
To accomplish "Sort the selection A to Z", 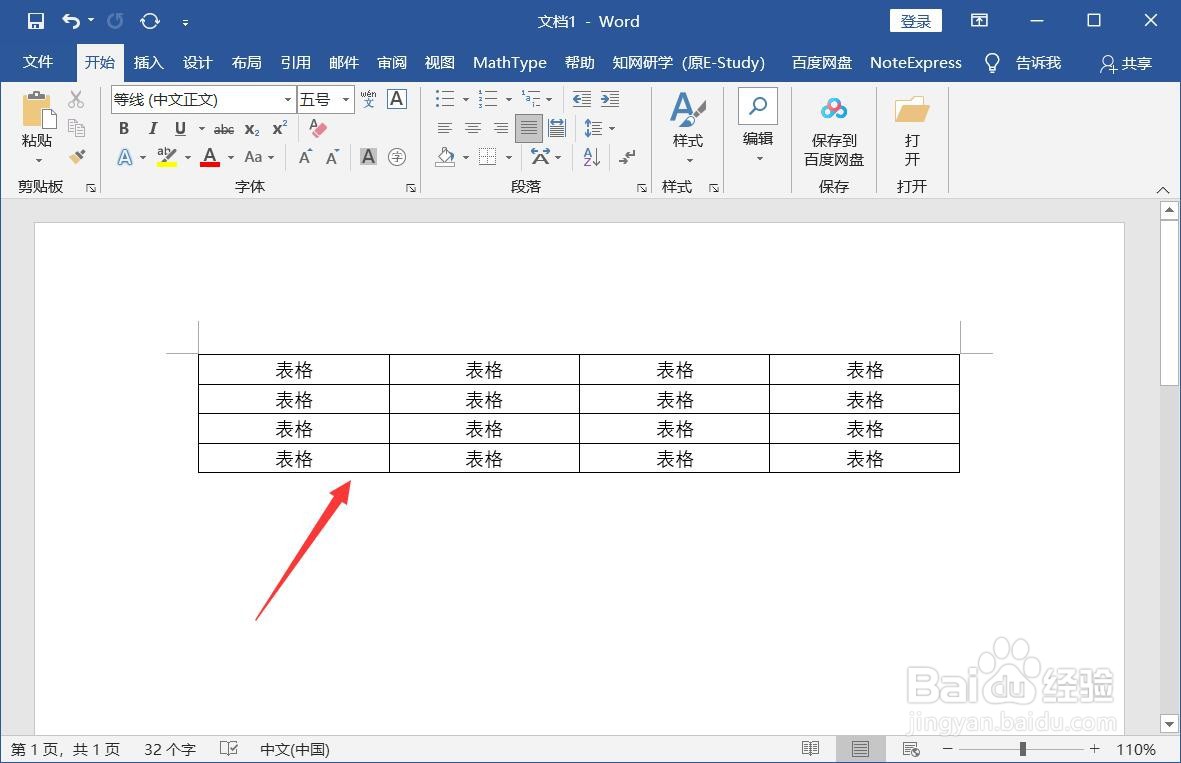I will tap(591, 157).
